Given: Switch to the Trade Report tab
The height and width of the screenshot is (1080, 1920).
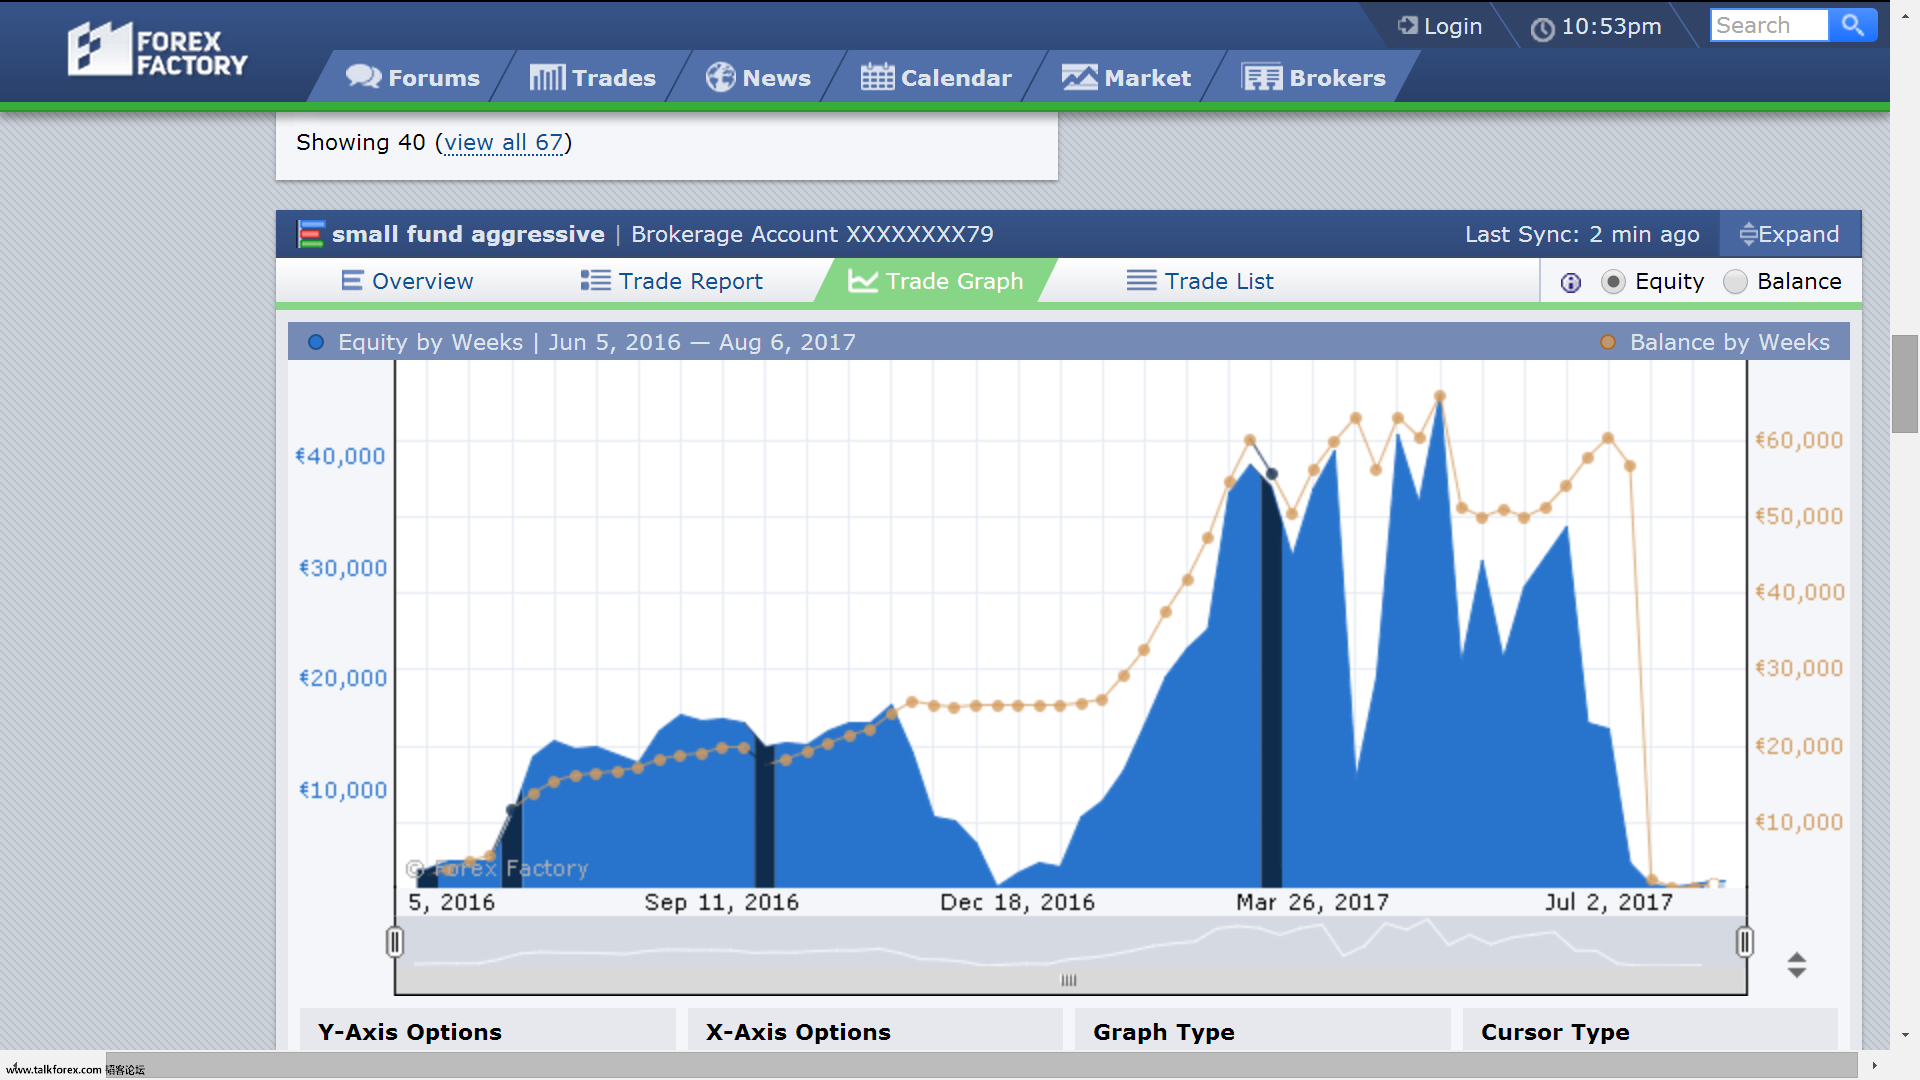Looking at the screenshot, I should click(x=671, y=281).
